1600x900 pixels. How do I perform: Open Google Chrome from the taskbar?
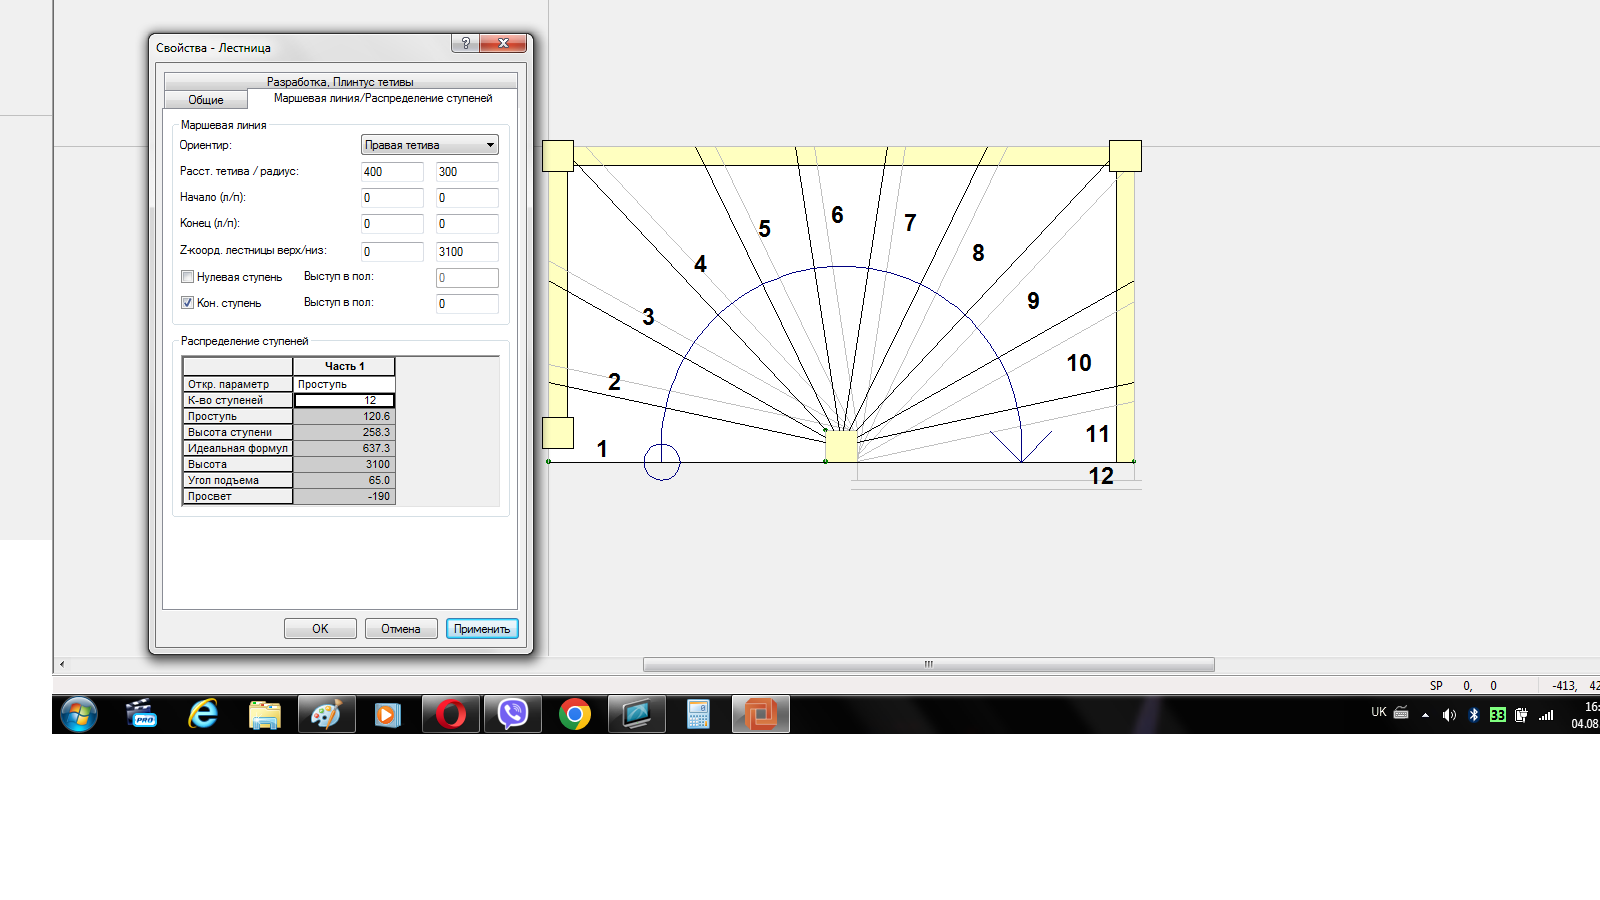pos(575,714)
